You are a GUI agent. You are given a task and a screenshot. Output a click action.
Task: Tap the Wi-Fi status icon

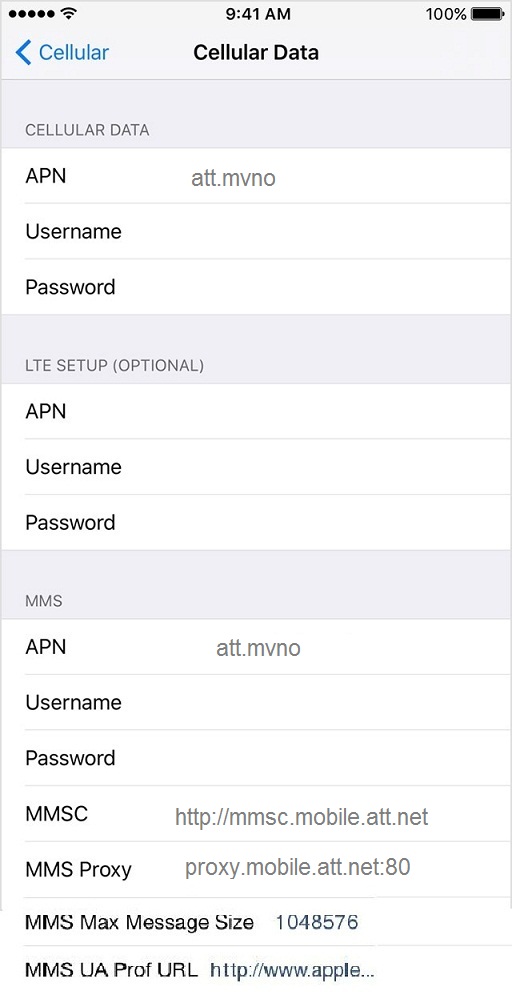pos(67,13)
